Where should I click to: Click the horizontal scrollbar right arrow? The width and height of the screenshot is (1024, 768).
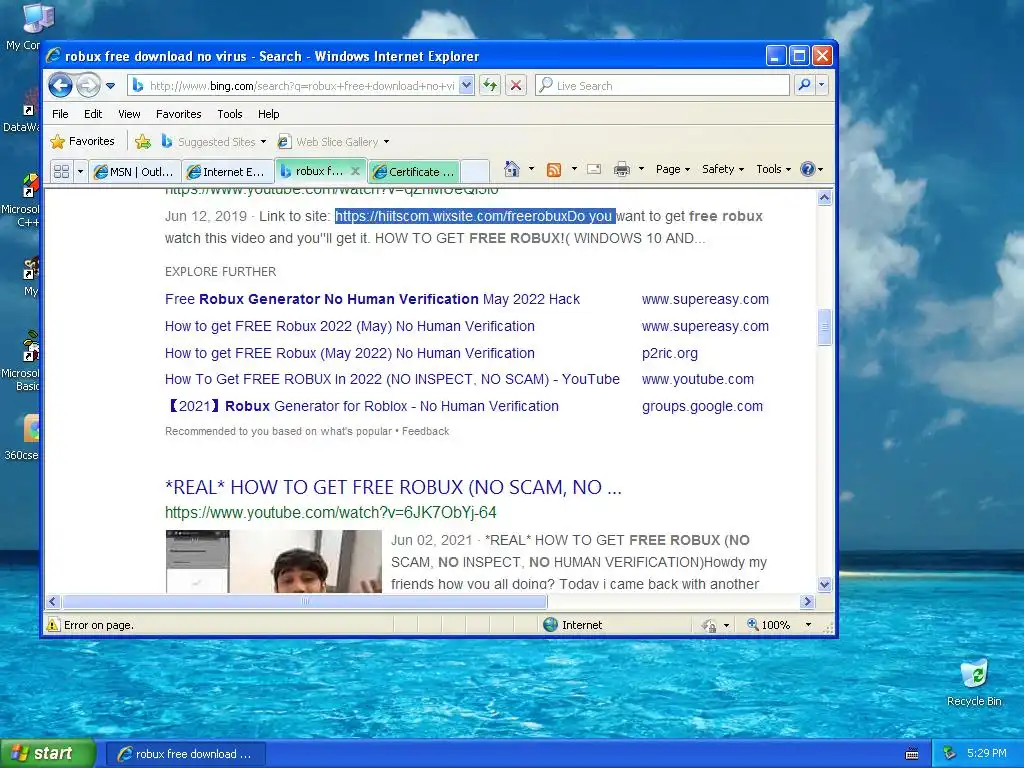tap(808, 601)
